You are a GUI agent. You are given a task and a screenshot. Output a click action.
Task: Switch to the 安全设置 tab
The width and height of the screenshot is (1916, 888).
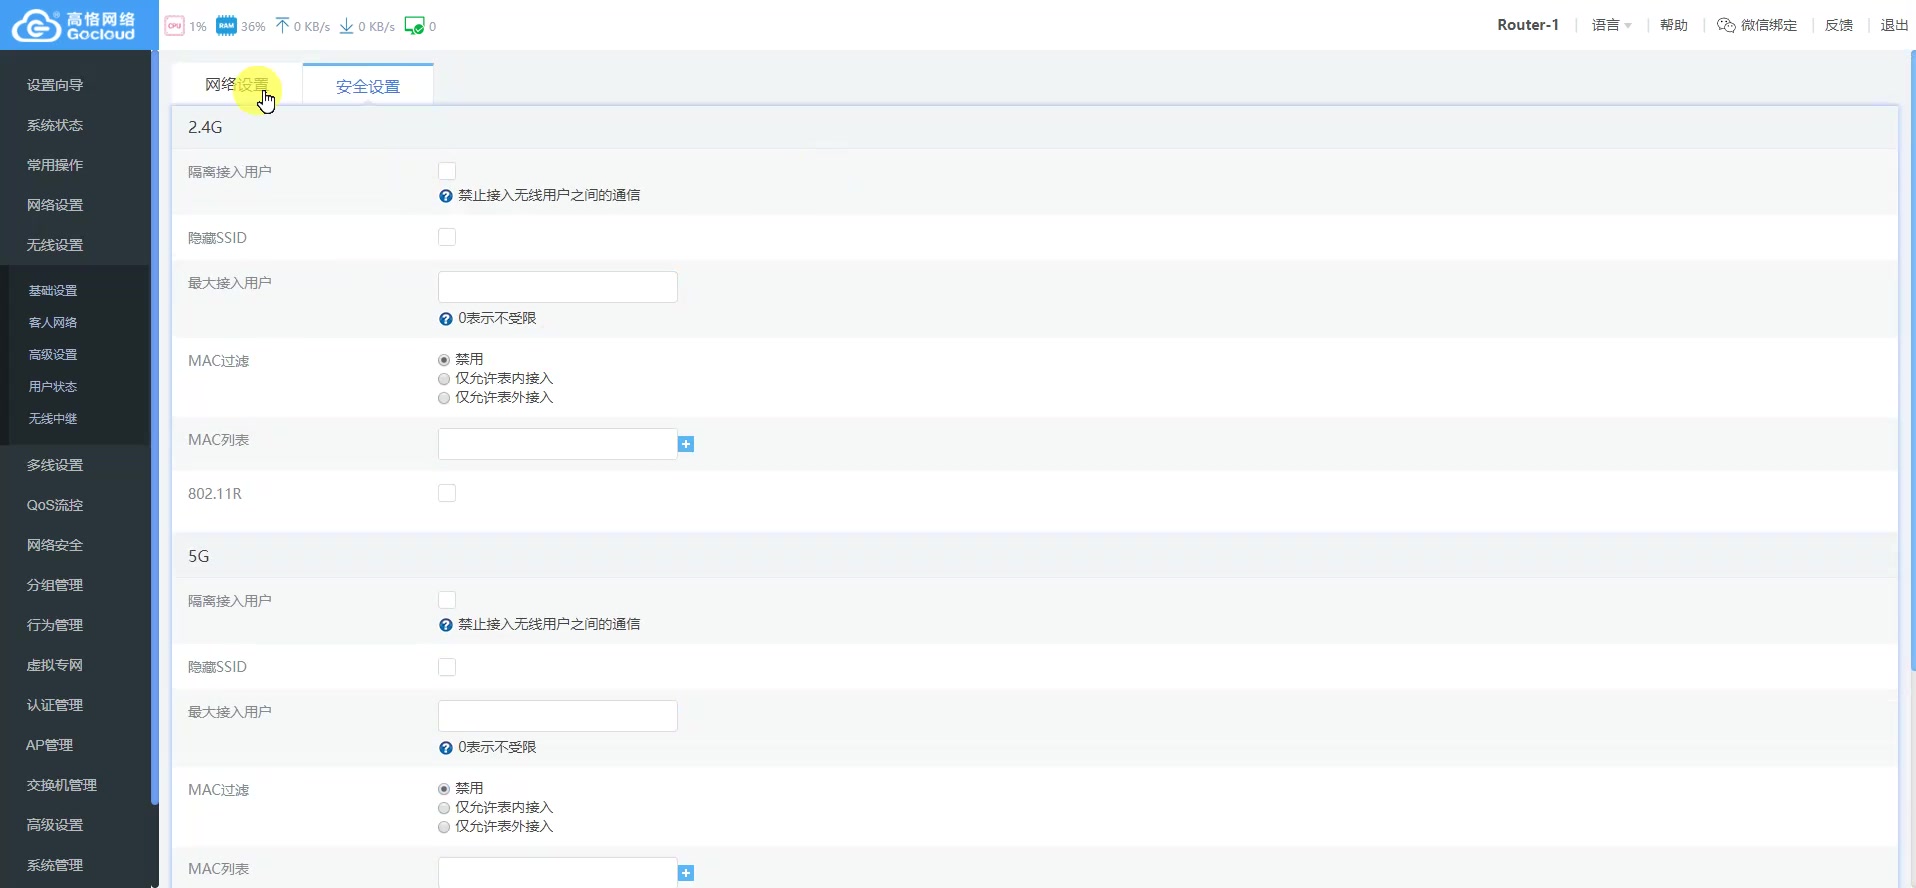[x=368, y=86]
